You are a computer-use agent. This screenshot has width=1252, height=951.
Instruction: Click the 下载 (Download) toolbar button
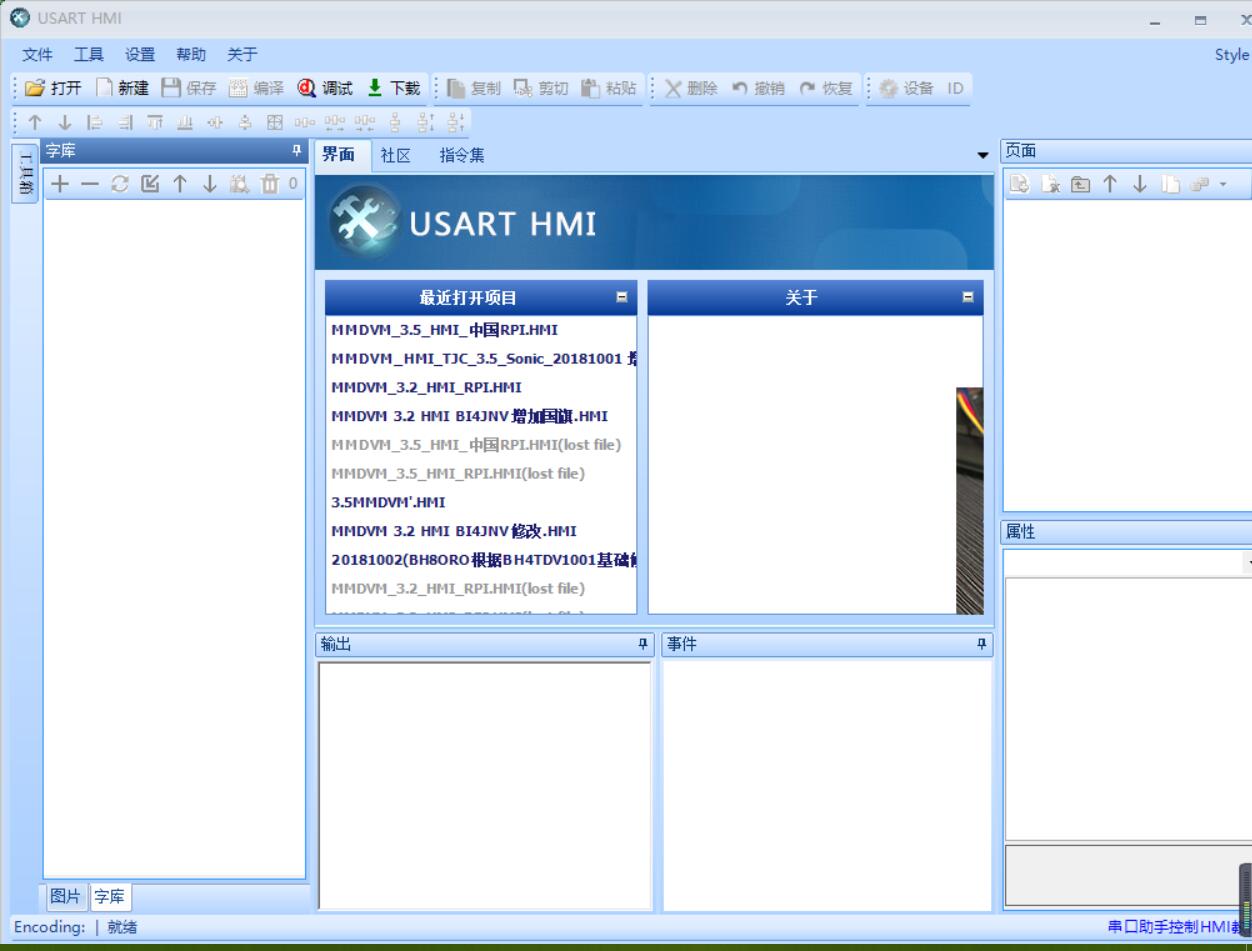point(394,88)
